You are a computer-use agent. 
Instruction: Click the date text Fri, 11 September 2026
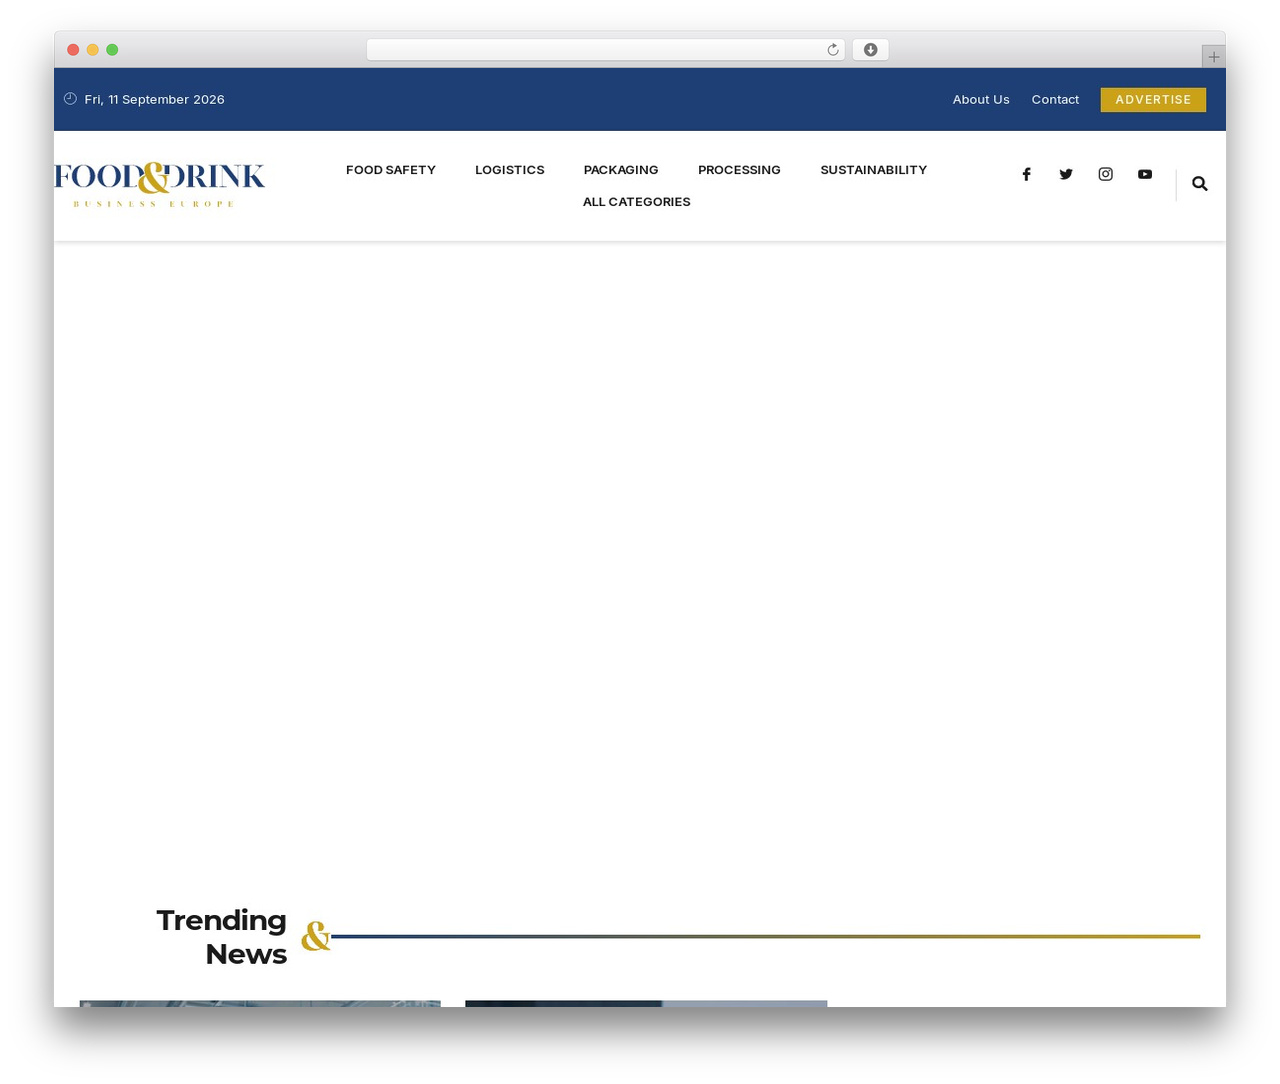pyautogui.click(x=155, y=100)
